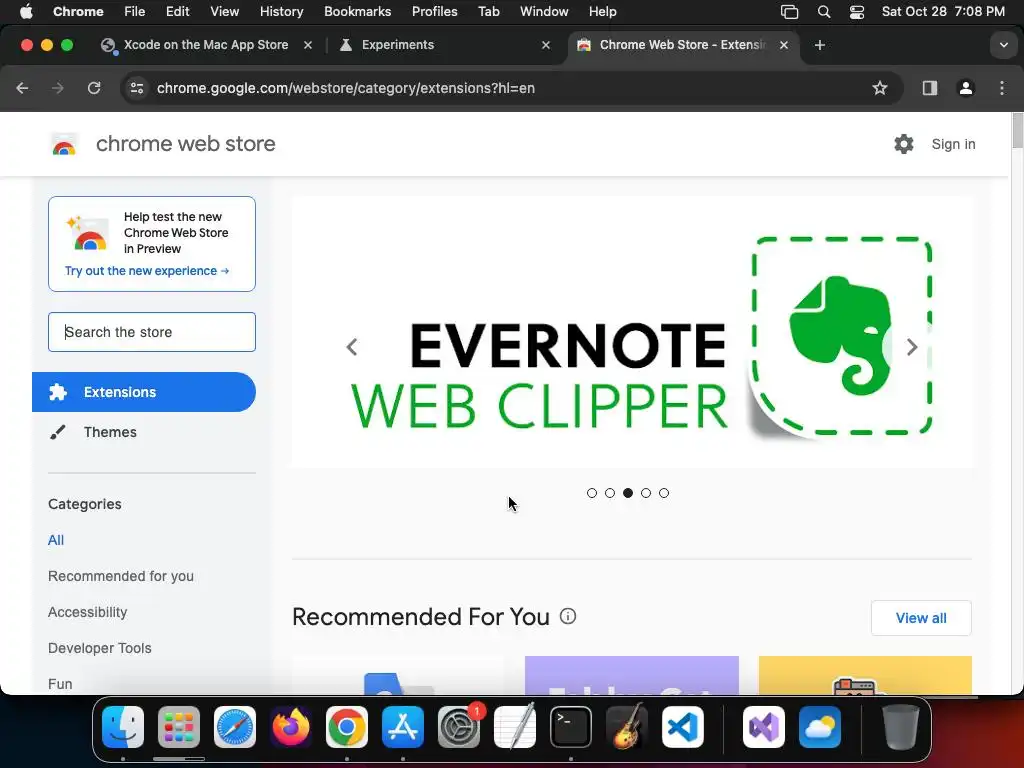Select Themes in the sidebar
Image resolution: width=1024 pixels, height=768 pixels.
coord(110,432)
